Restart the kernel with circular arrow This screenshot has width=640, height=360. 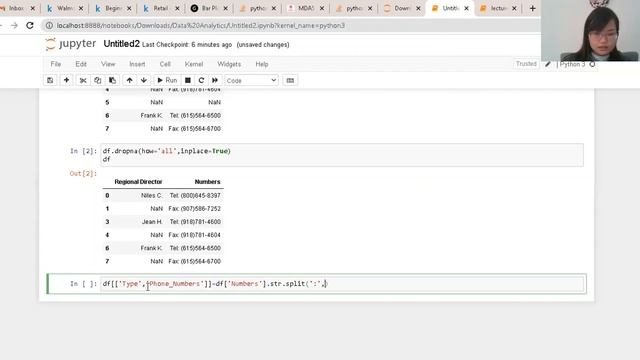pyautogui.click(x=201, y=80)
